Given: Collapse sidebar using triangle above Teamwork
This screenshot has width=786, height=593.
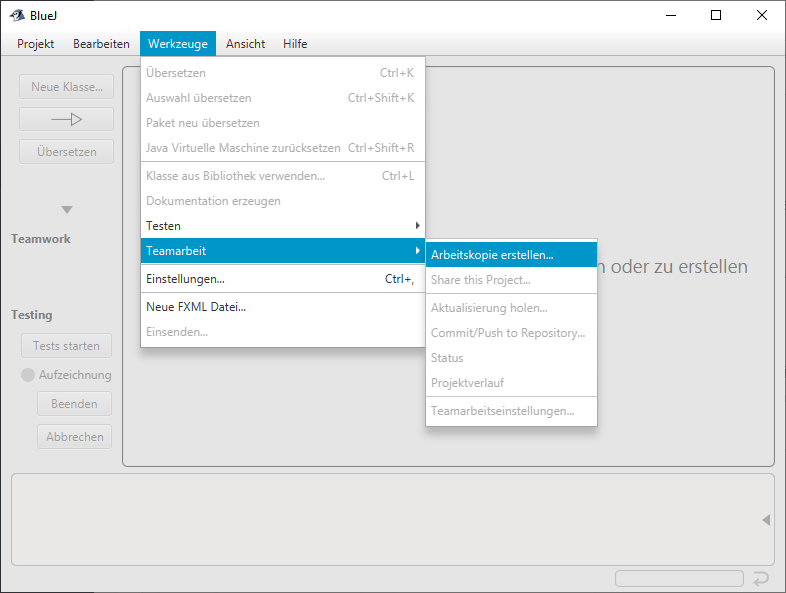Looking at the screenshot, I should tap(67, 210).
